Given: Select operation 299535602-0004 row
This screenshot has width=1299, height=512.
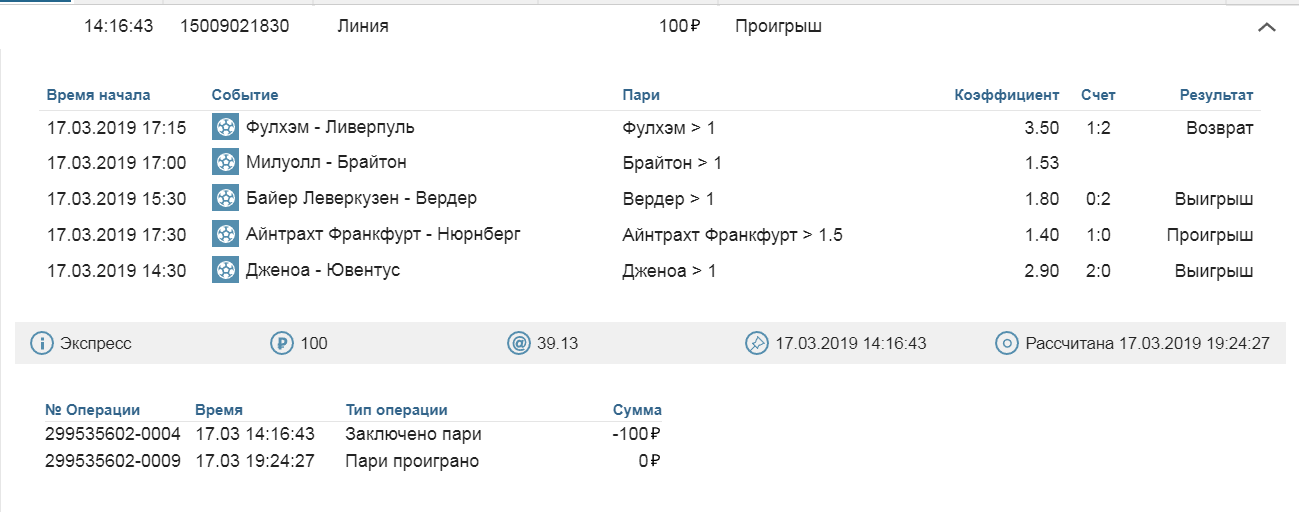Looking at the screenshot, I should (353, 434).
